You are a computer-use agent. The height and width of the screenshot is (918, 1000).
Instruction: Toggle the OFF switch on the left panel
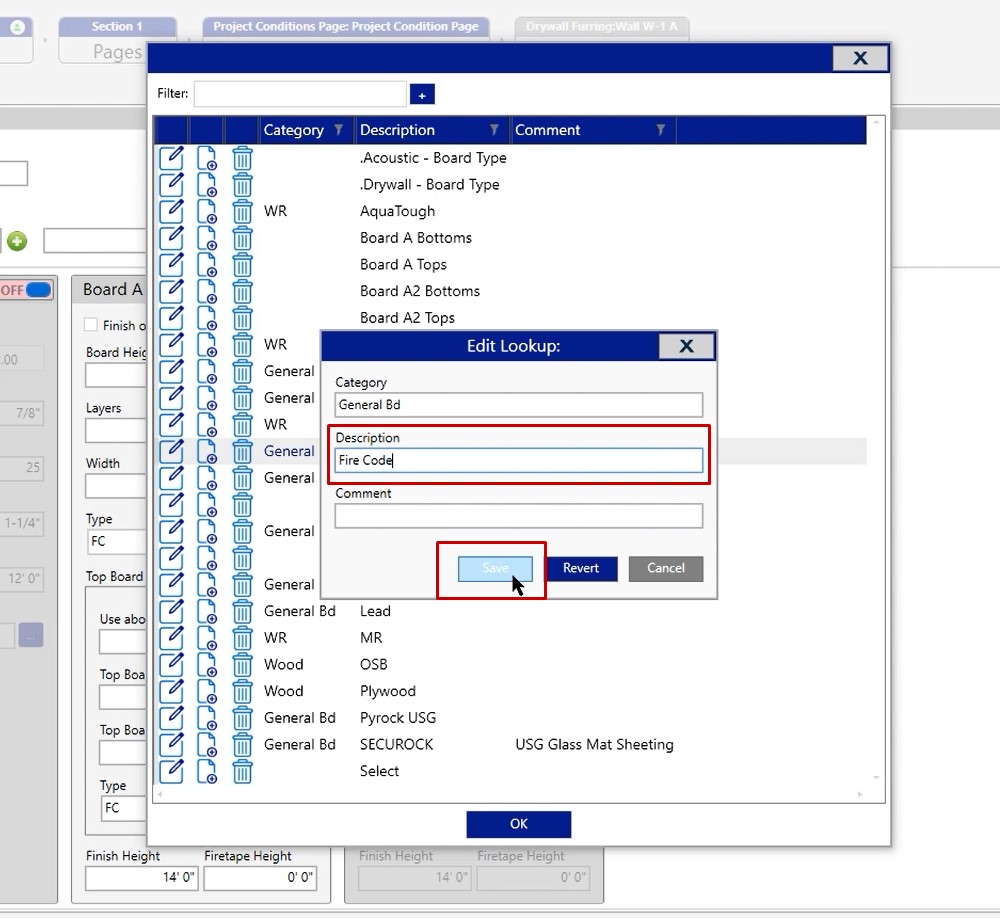click(27, 290)
